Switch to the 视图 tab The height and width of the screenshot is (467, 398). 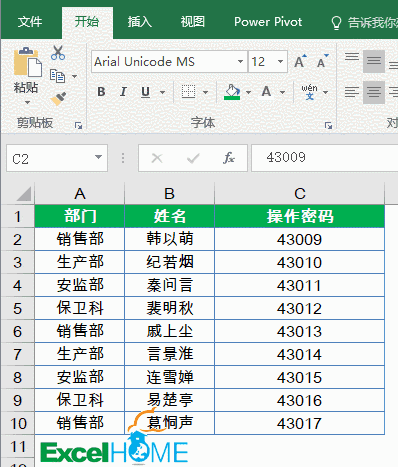[x=193, y=22]
